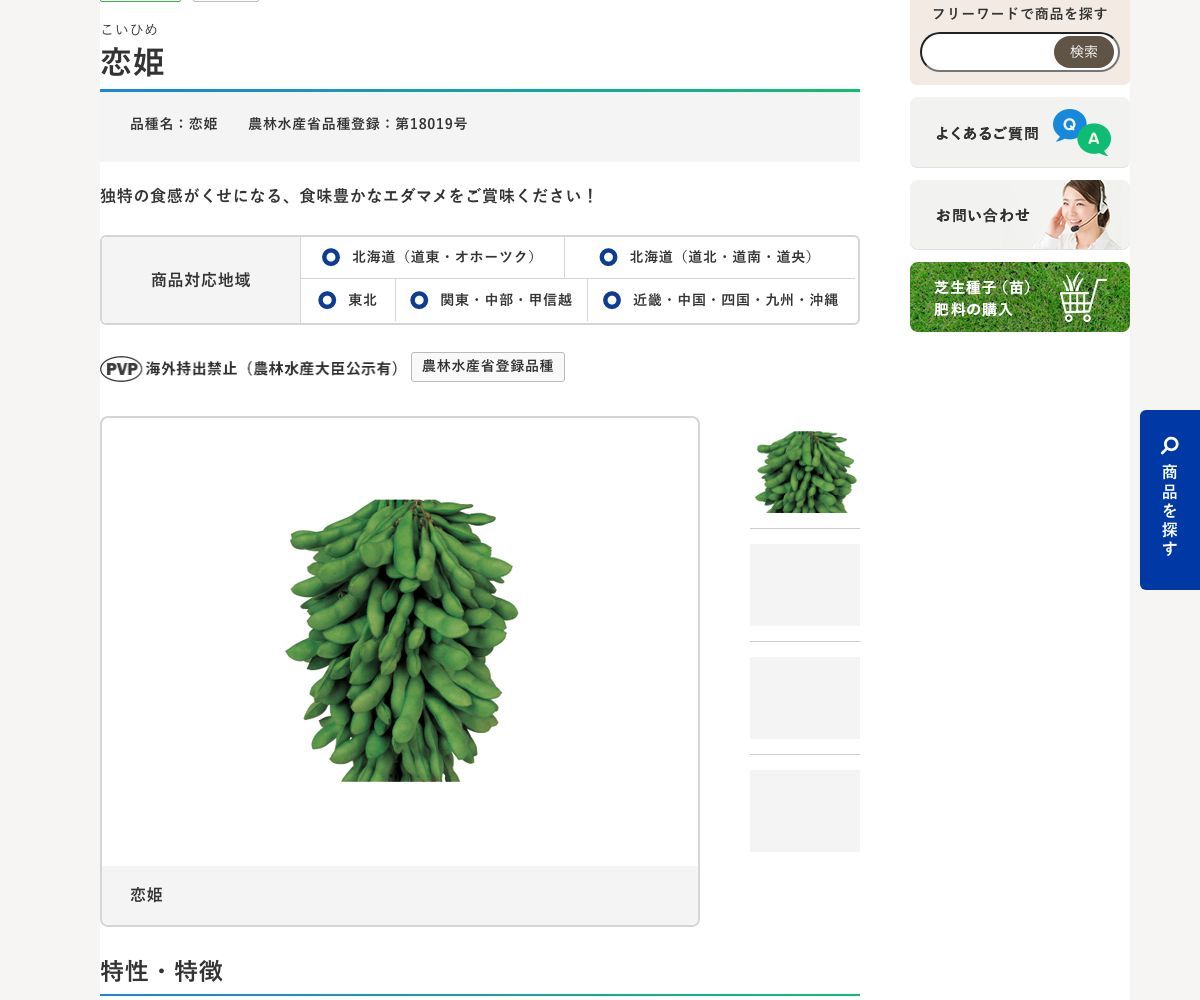1200x1000 pixels.
Task: Select the 関東・中部・甲信越 region marker
Action: tap(419, 300)
